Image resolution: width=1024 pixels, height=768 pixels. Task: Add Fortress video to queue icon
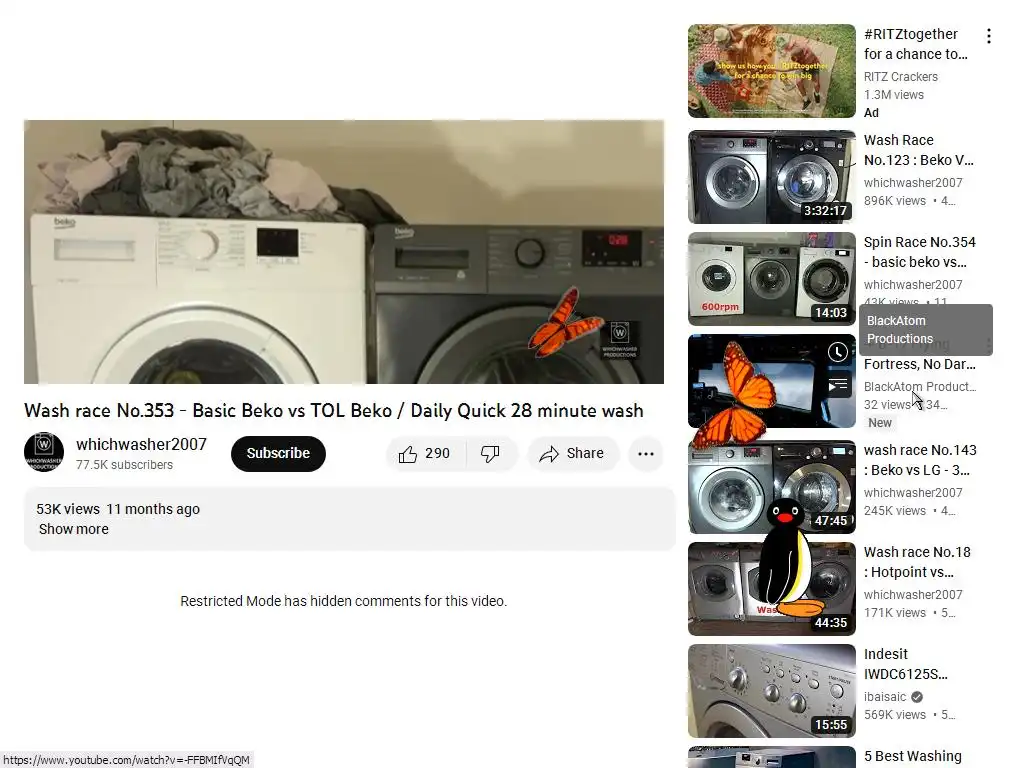[838, 385]
